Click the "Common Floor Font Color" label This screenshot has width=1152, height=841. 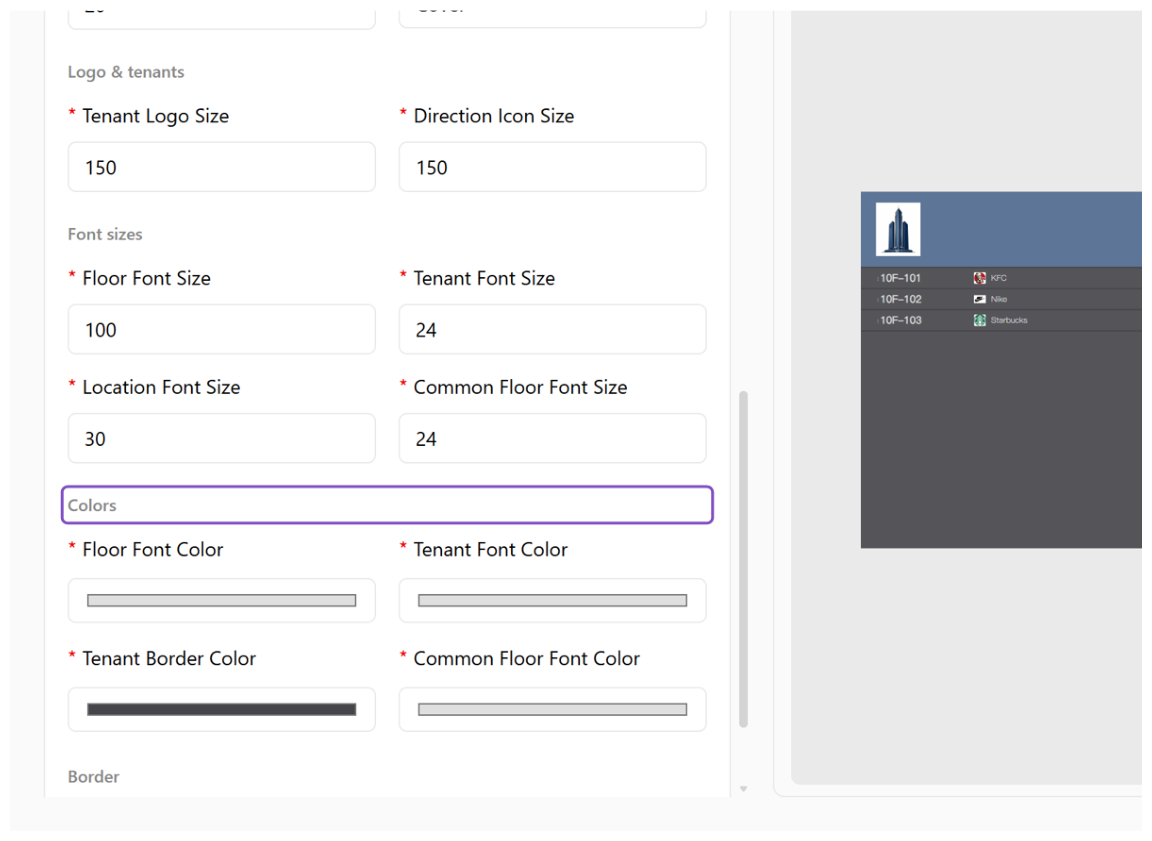526,658
